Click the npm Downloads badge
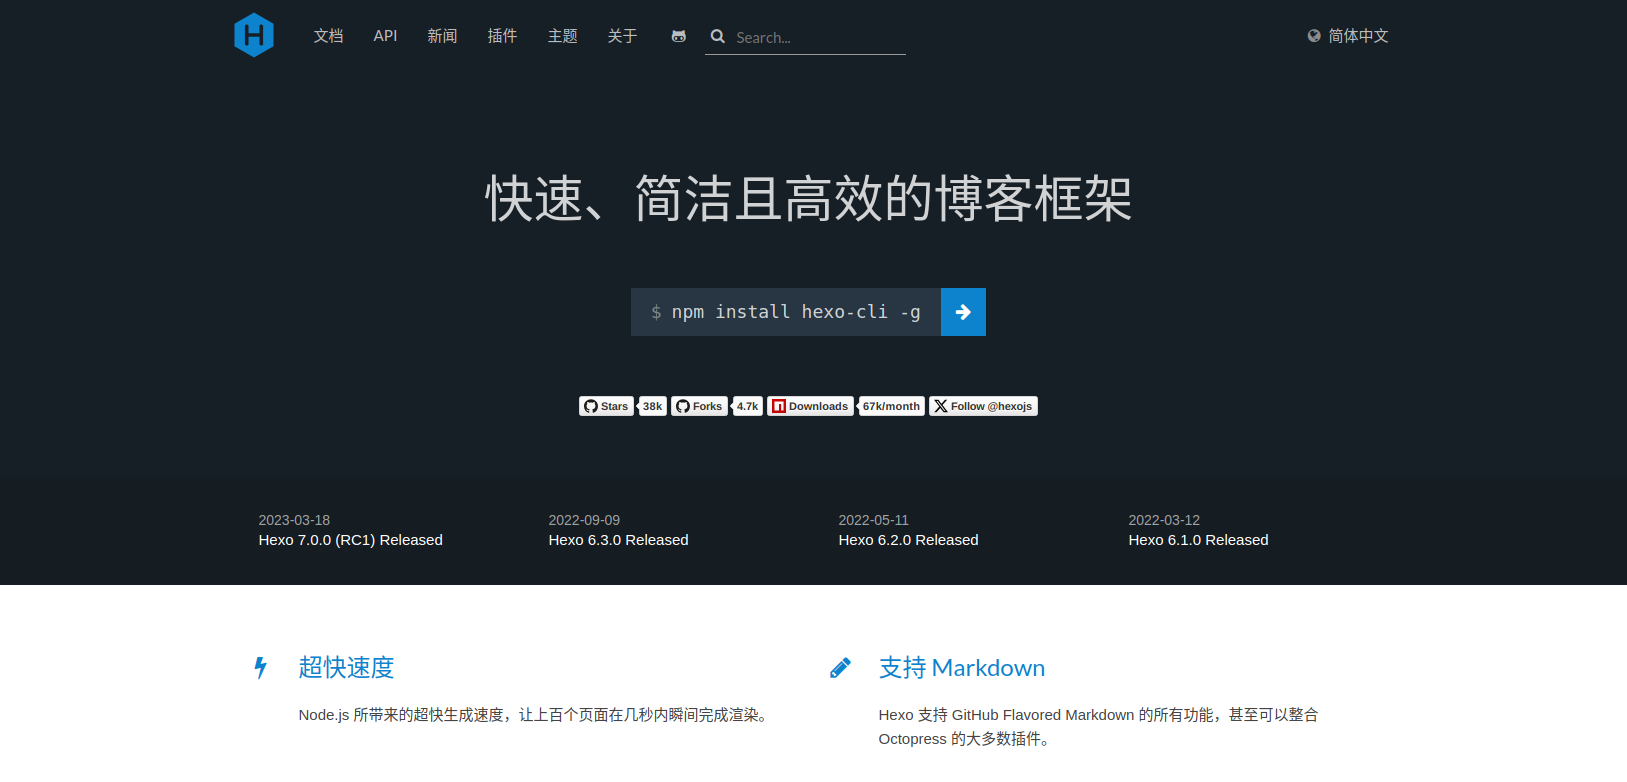Image resolution: width=1627 pixels, height=782 pixels. (811, 406)
